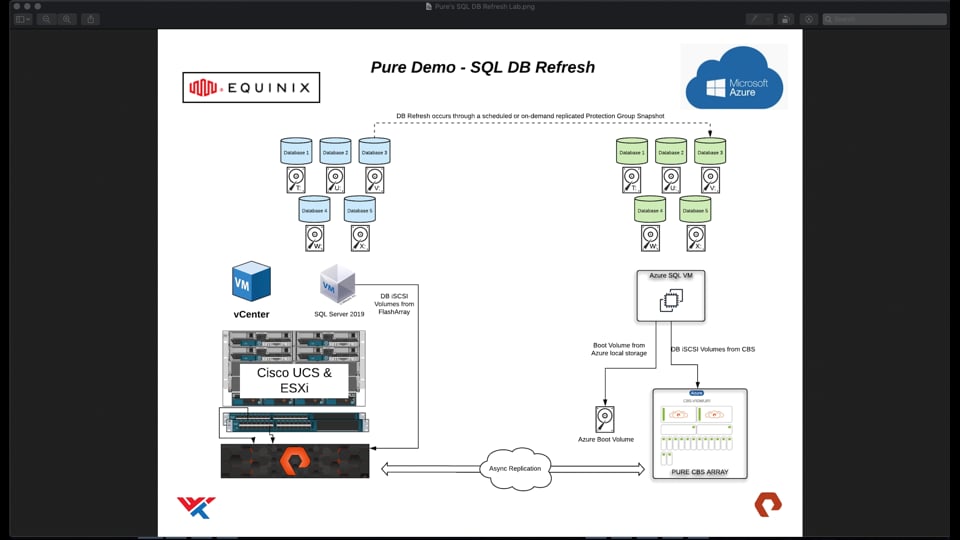Click the 'vCenter' text label
The height and width of the screenshot is (540, 960).
pos(251,314)
